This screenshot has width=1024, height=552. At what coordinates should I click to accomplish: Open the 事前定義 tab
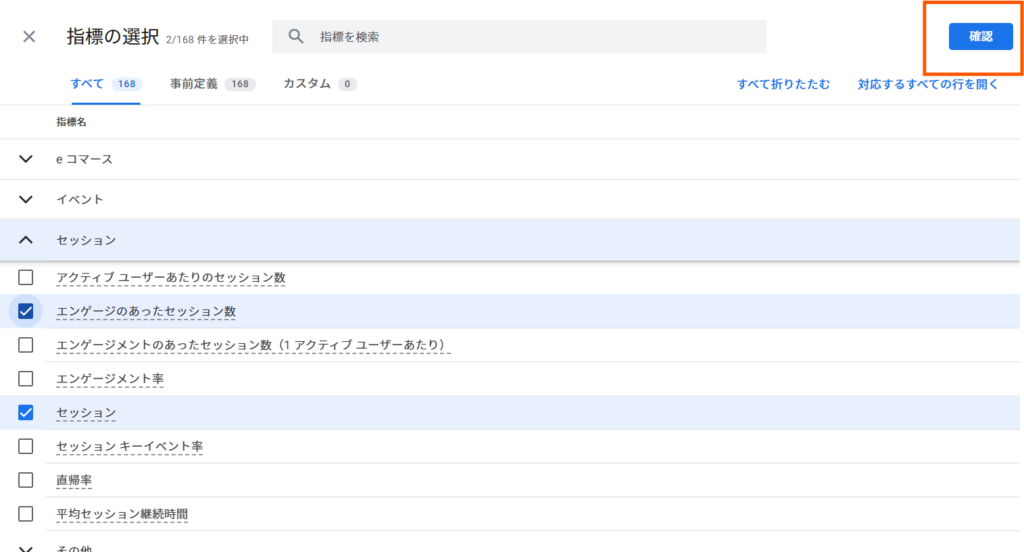tap(212, 84)
